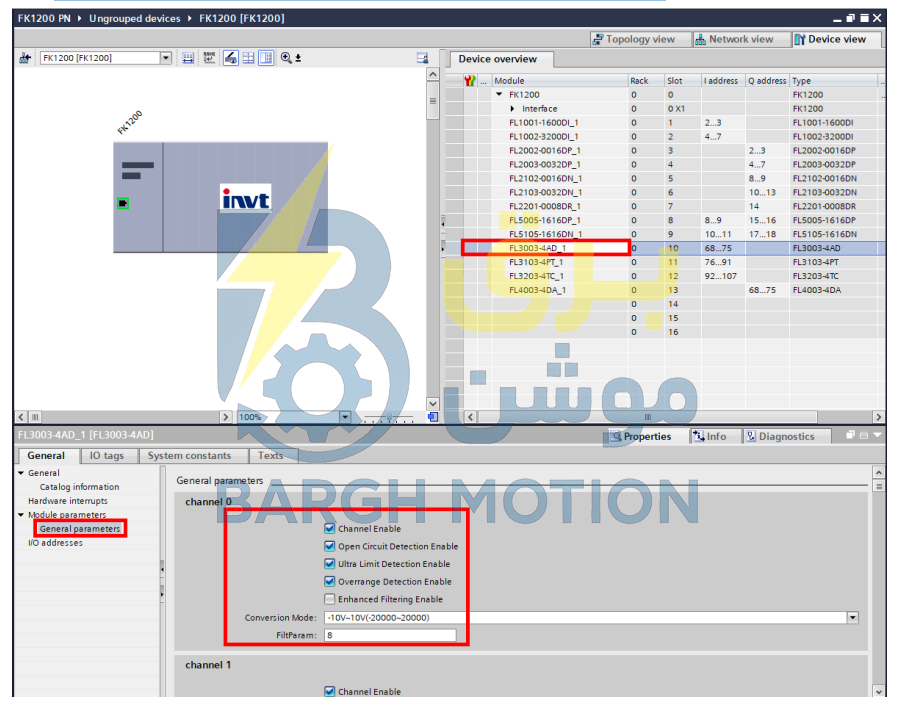The width and height of the screenshot is (913, 705).
Task: Click the page break grid icon
Action: pos(249,58)
